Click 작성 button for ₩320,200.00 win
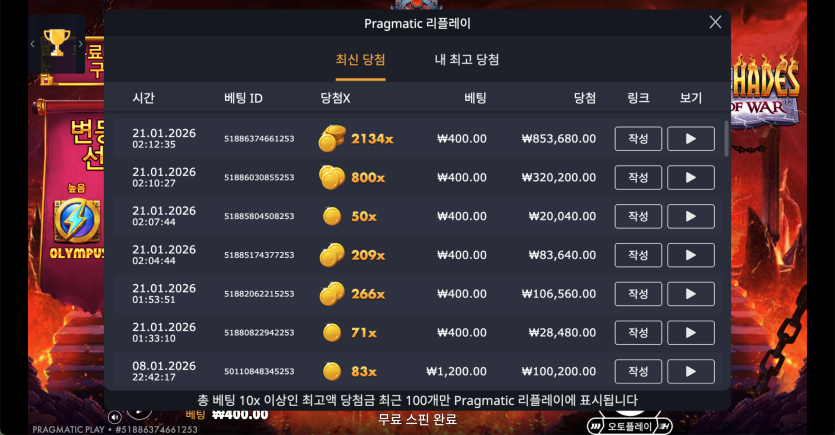Image resolution: width=835 pixels, height=435 pixels. tap(638, 177)
